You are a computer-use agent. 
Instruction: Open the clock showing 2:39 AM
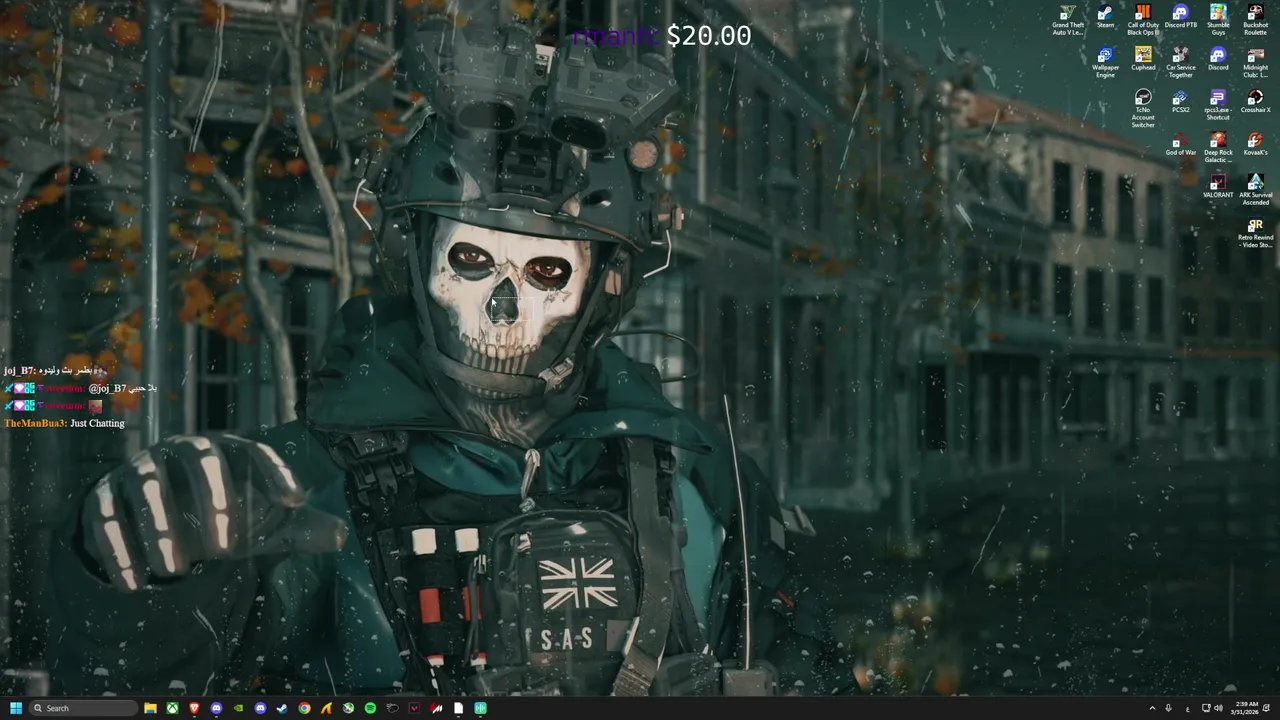click(1243, 708)
